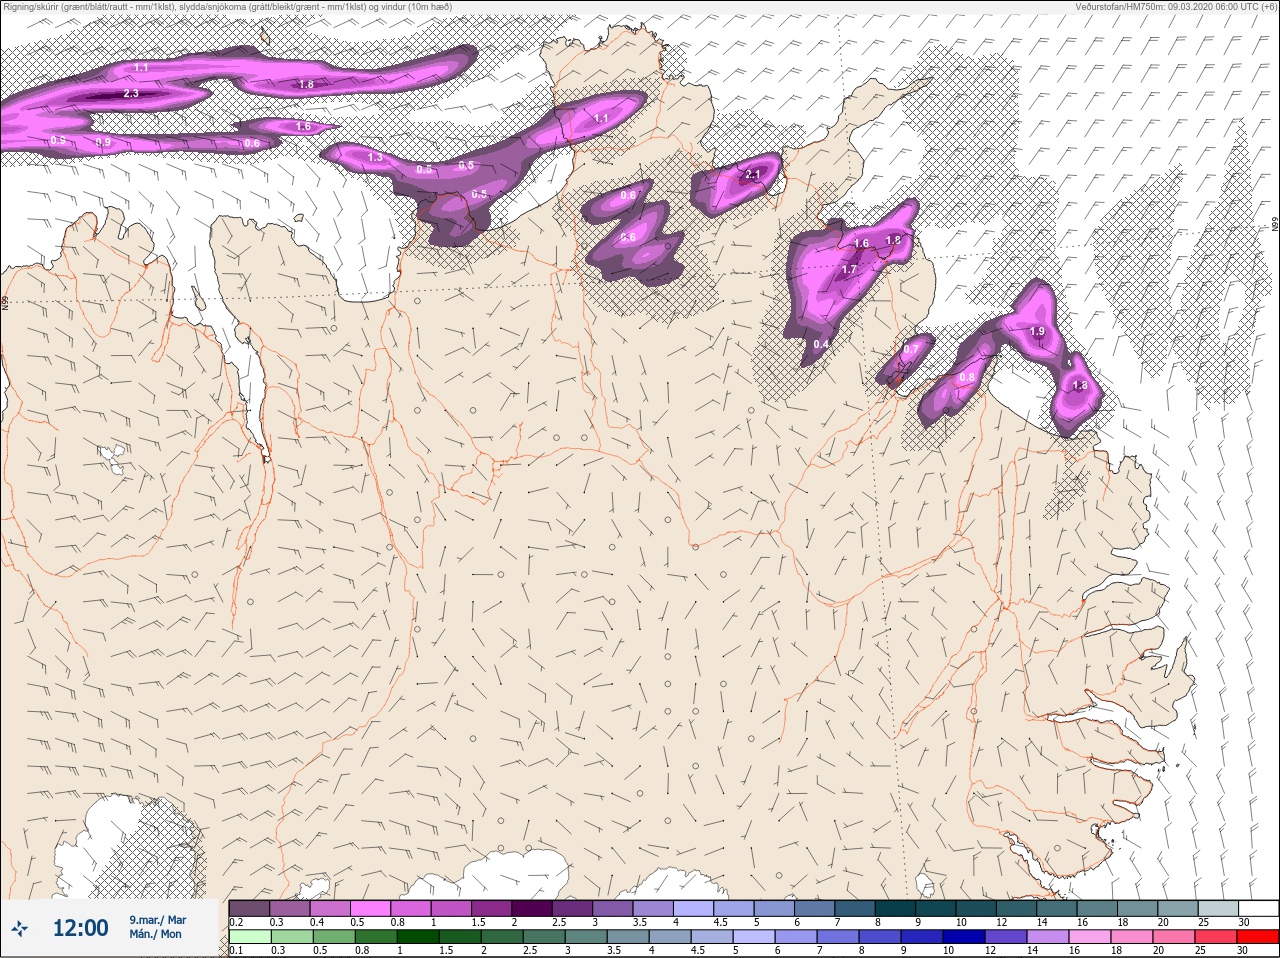Click the upper legend pink swatch starting at 0.5
Screen dimensions: 1280x958
point(370,908)
